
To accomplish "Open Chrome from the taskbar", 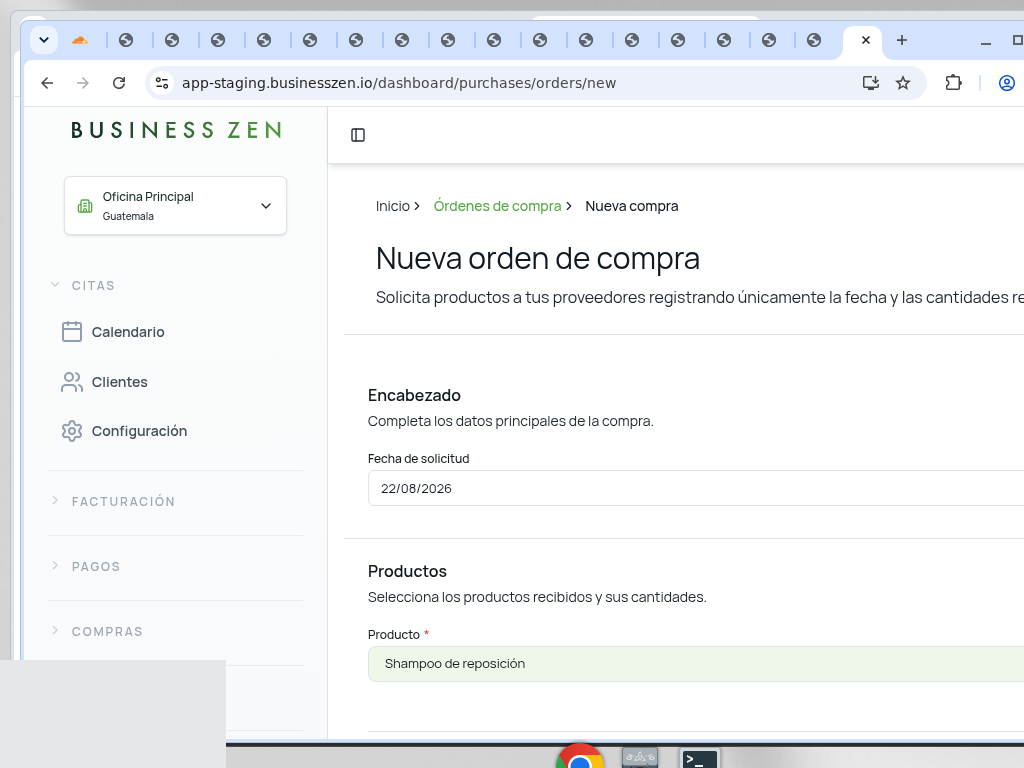I will coord(580,758).
